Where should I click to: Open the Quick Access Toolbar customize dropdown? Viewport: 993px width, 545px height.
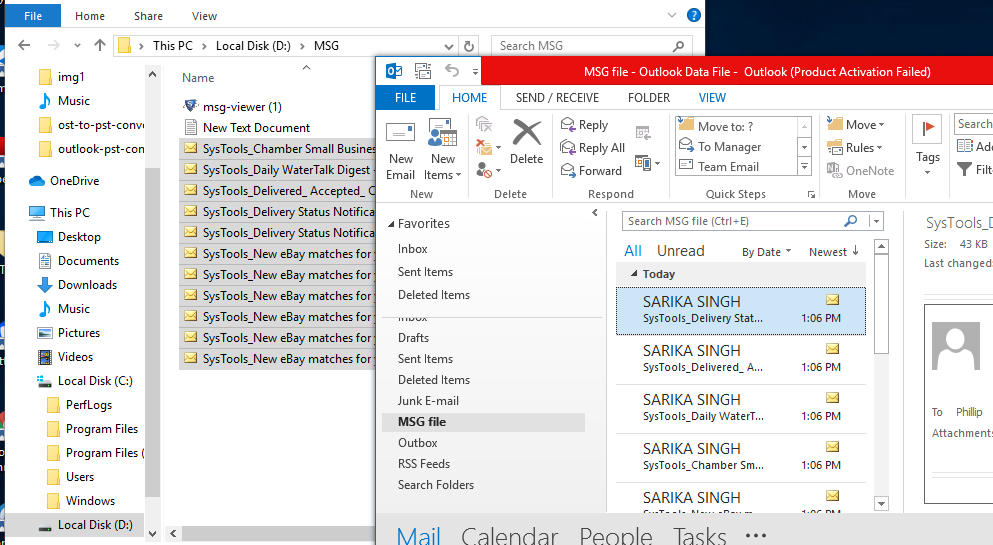click(475, 72)
